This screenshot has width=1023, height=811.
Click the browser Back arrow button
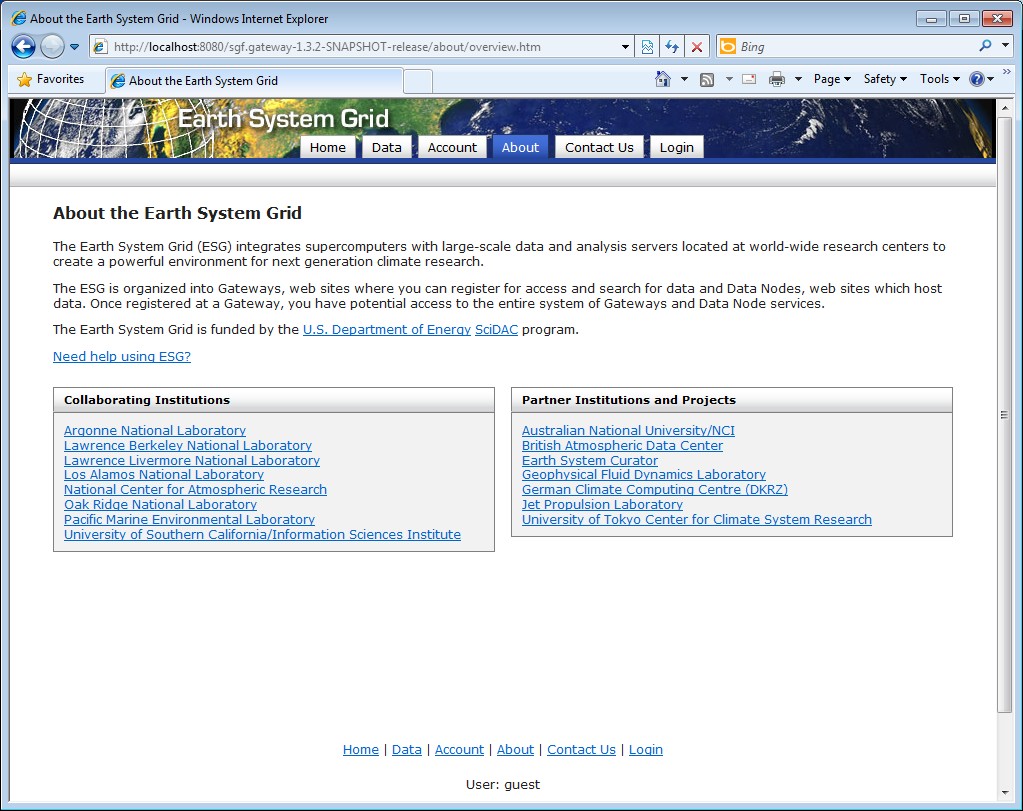[x=24, y=47]
